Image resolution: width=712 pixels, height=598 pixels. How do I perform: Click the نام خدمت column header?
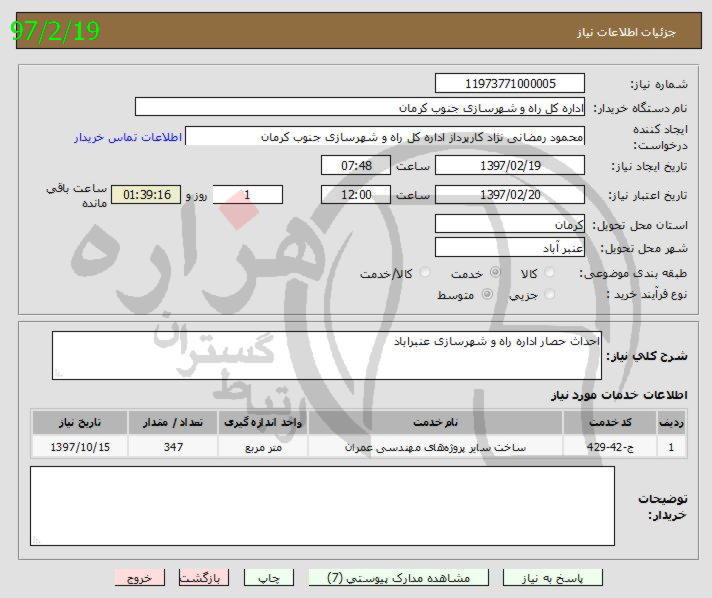(x=435, y=423)
